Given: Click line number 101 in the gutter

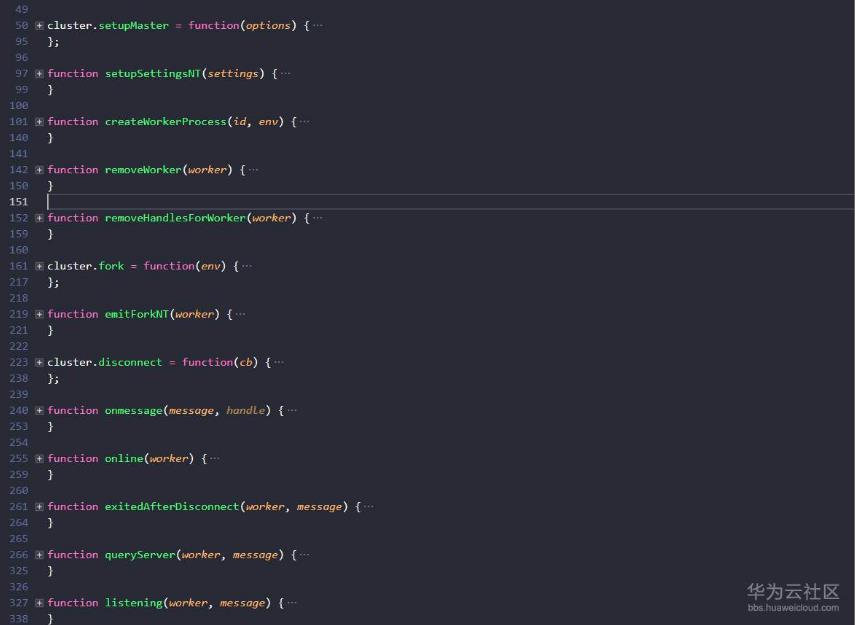Looking at the screenshot, I should (x=19, y=122).
